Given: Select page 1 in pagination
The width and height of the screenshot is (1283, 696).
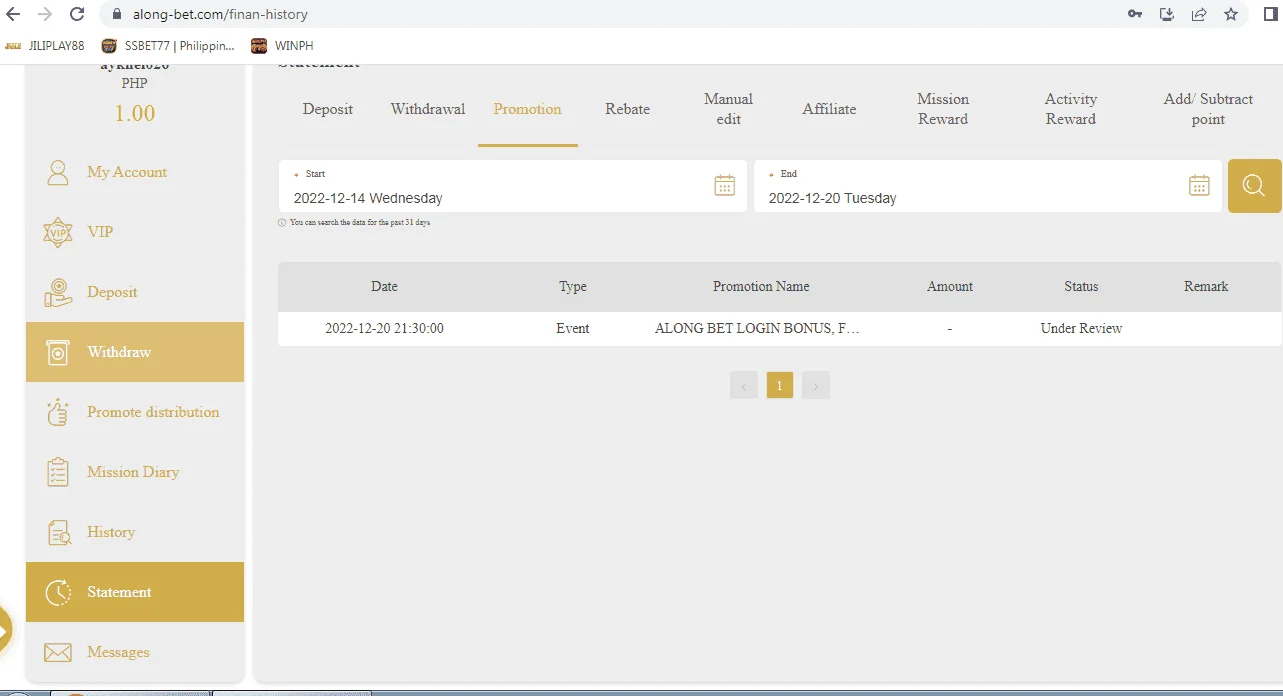Looking at the screenshot, I should 780,386.
